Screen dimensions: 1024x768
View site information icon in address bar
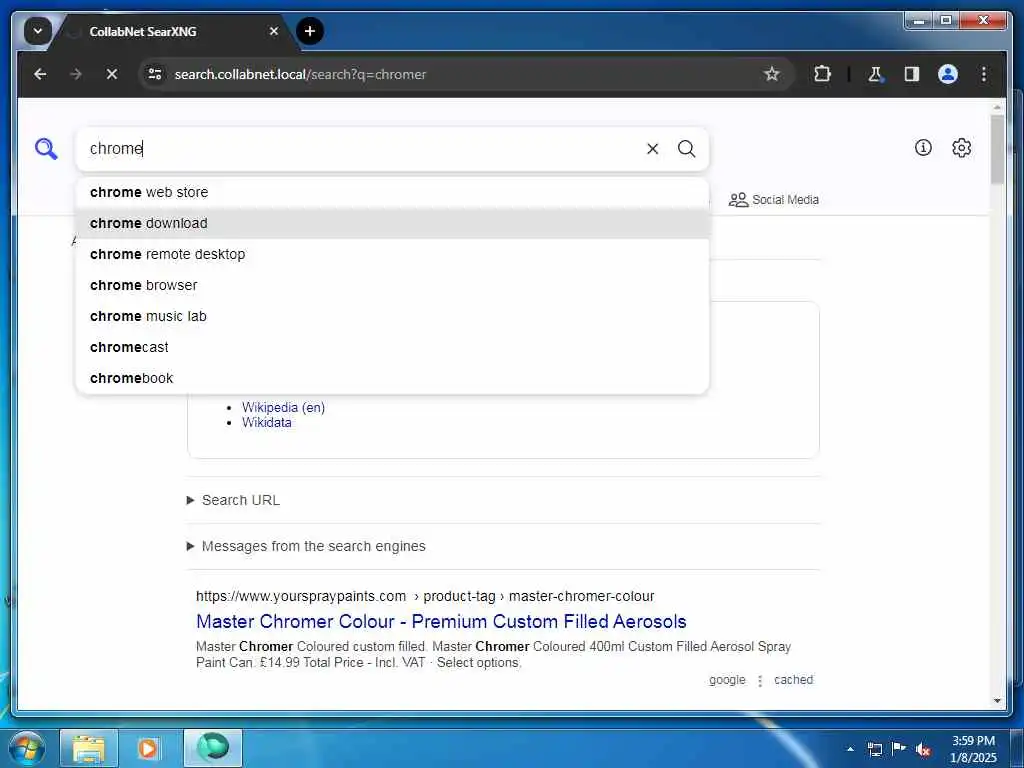155,74
